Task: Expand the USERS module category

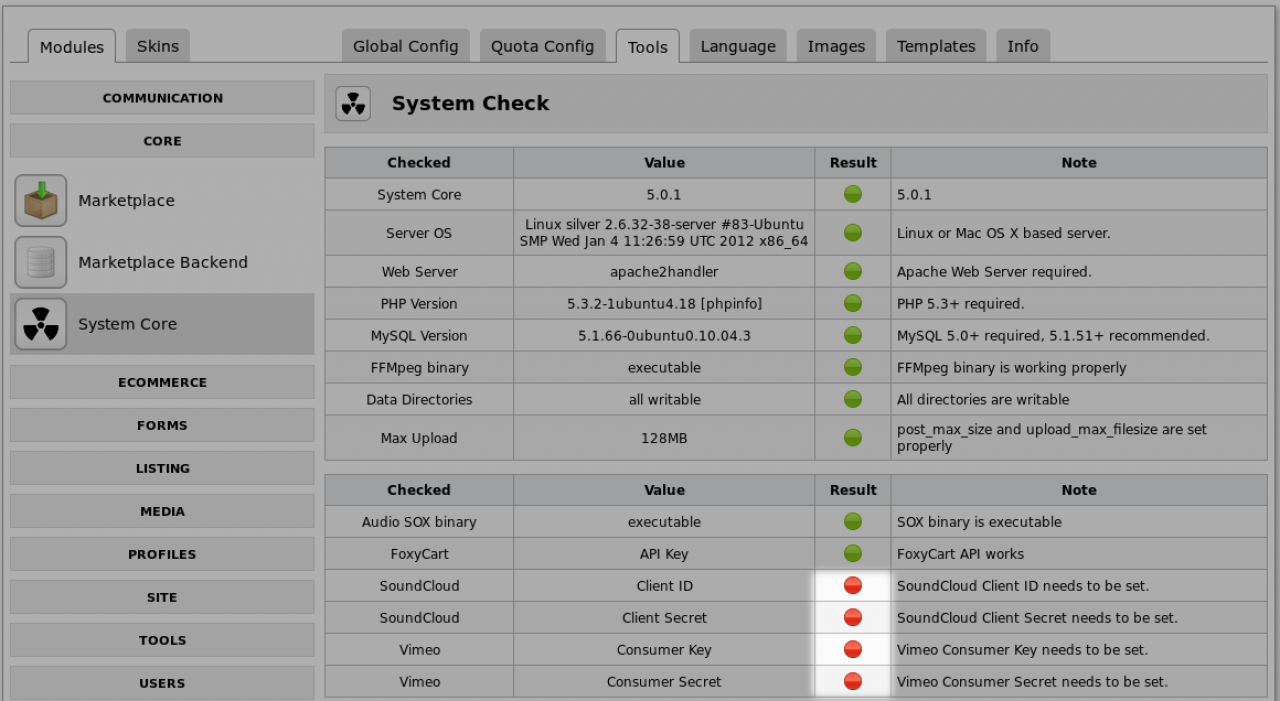Action: tap(162, 683)
